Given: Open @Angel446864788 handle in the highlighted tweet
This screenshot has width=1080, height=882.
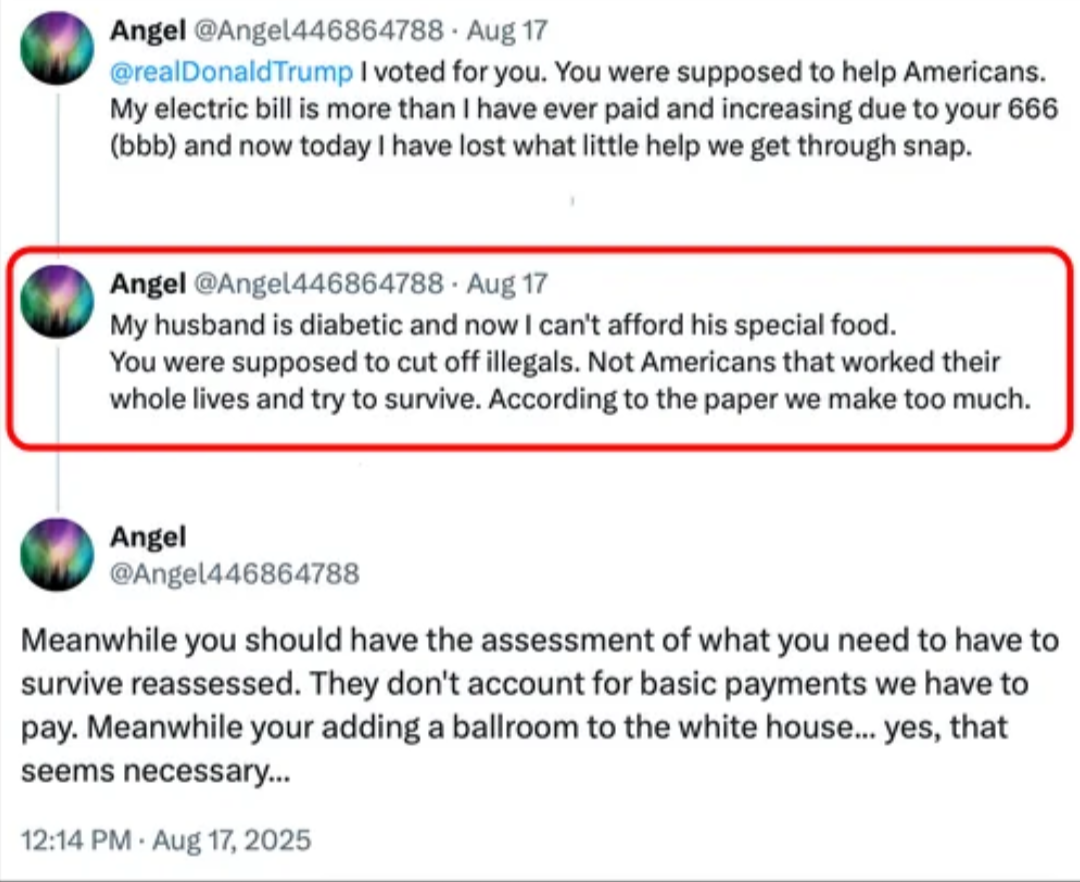Looking at the screenshot, I should click(x=318, y=284).
